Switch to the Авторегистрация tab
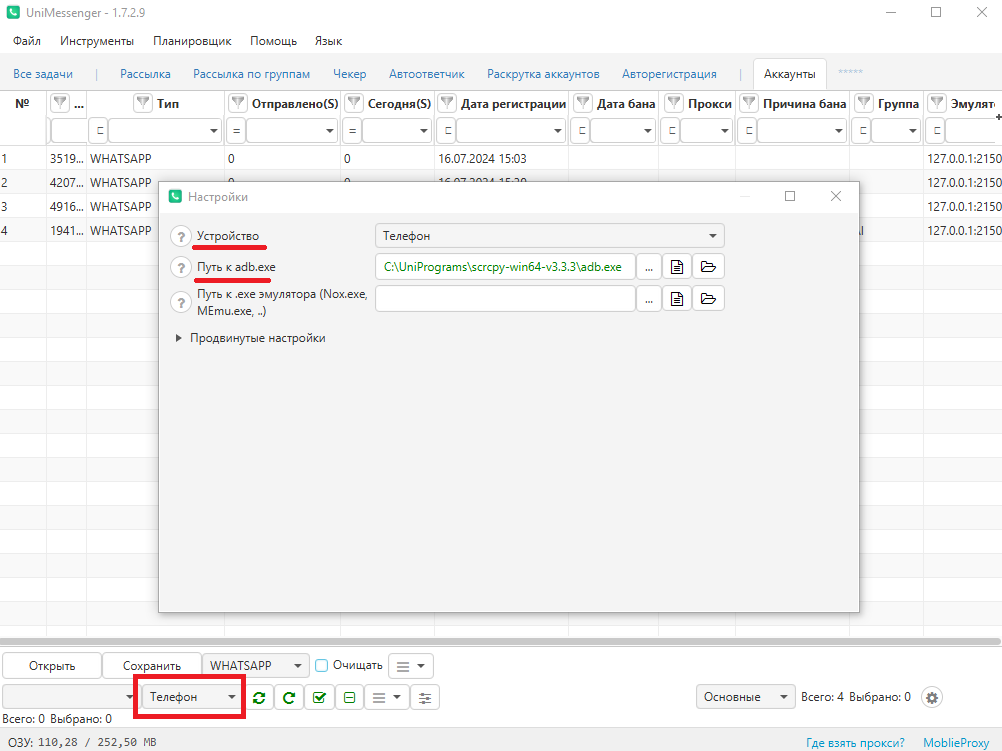1002x751 pixels. 669,74
